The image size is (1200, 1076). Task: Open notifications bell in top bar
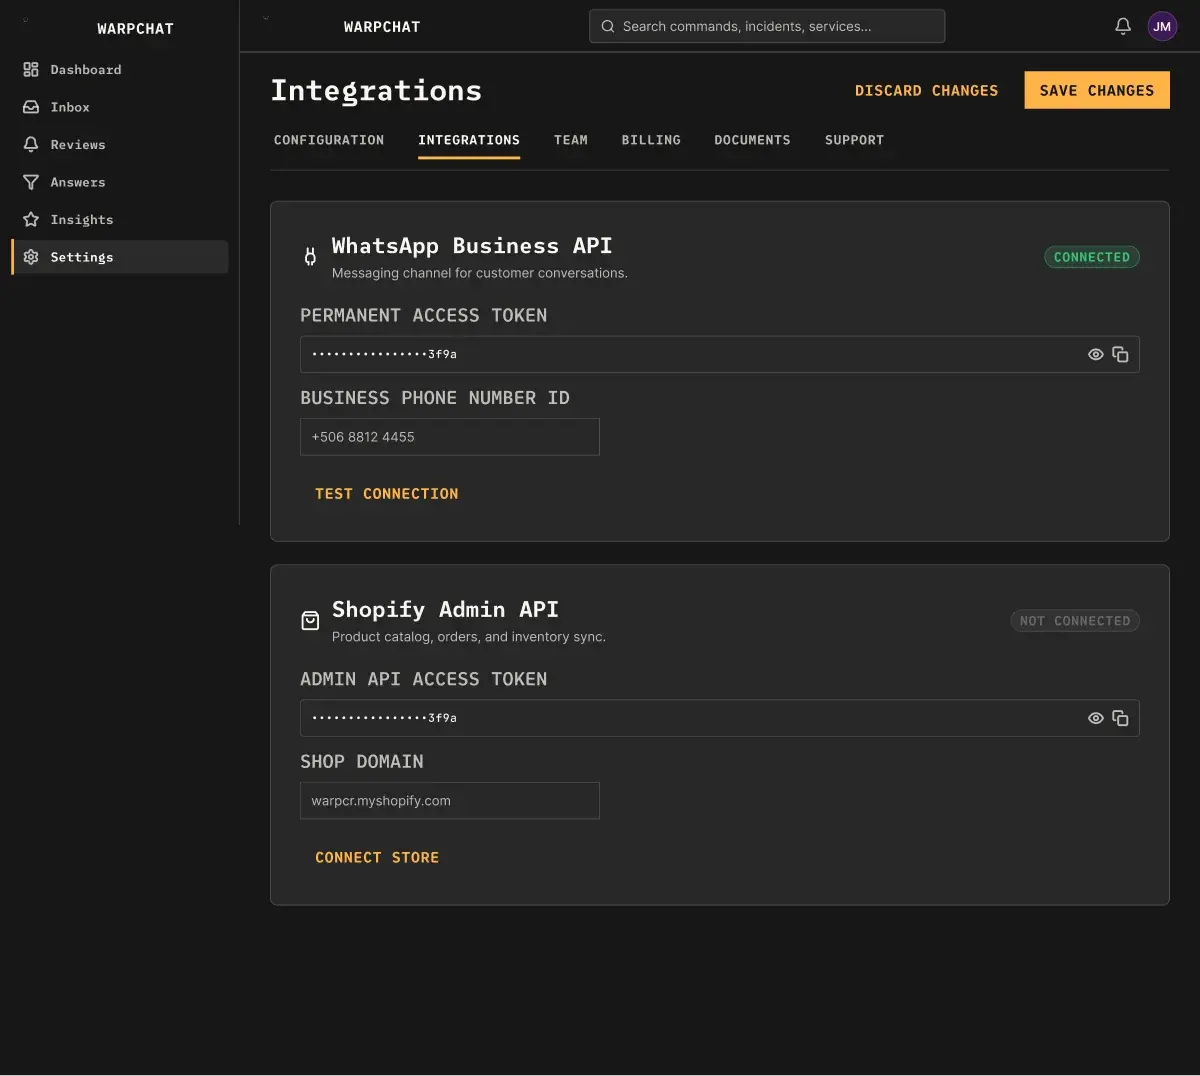point(1123,27)
